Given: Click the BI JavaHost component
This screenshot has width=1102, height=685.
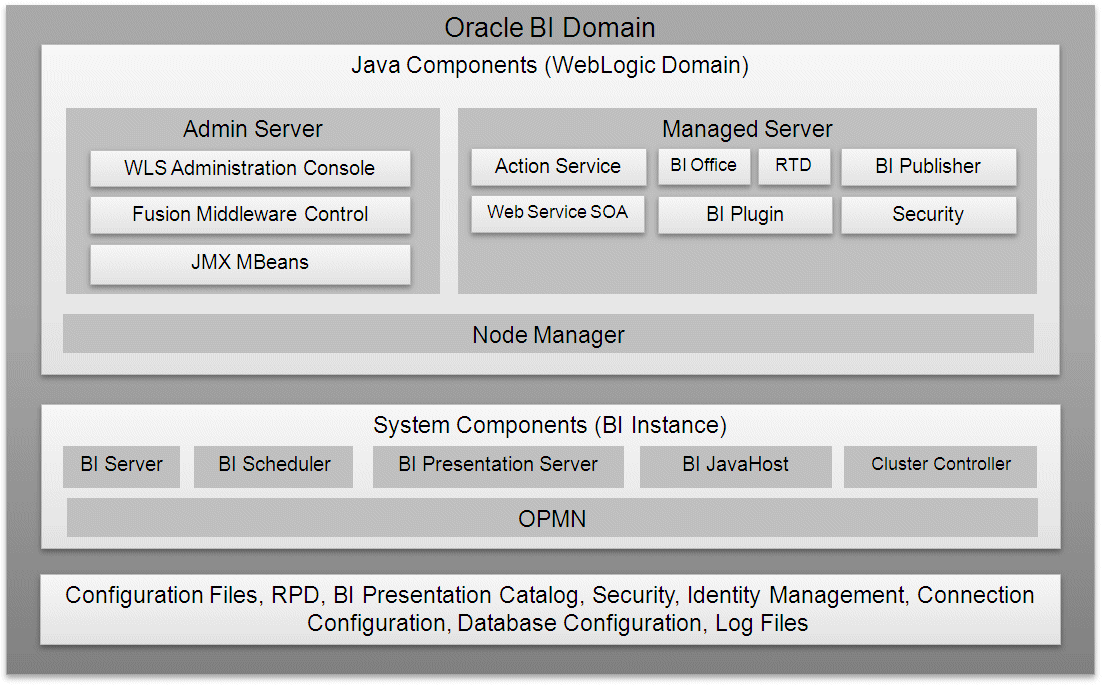Looking at the screenshot, I should (x=736, y=466).
